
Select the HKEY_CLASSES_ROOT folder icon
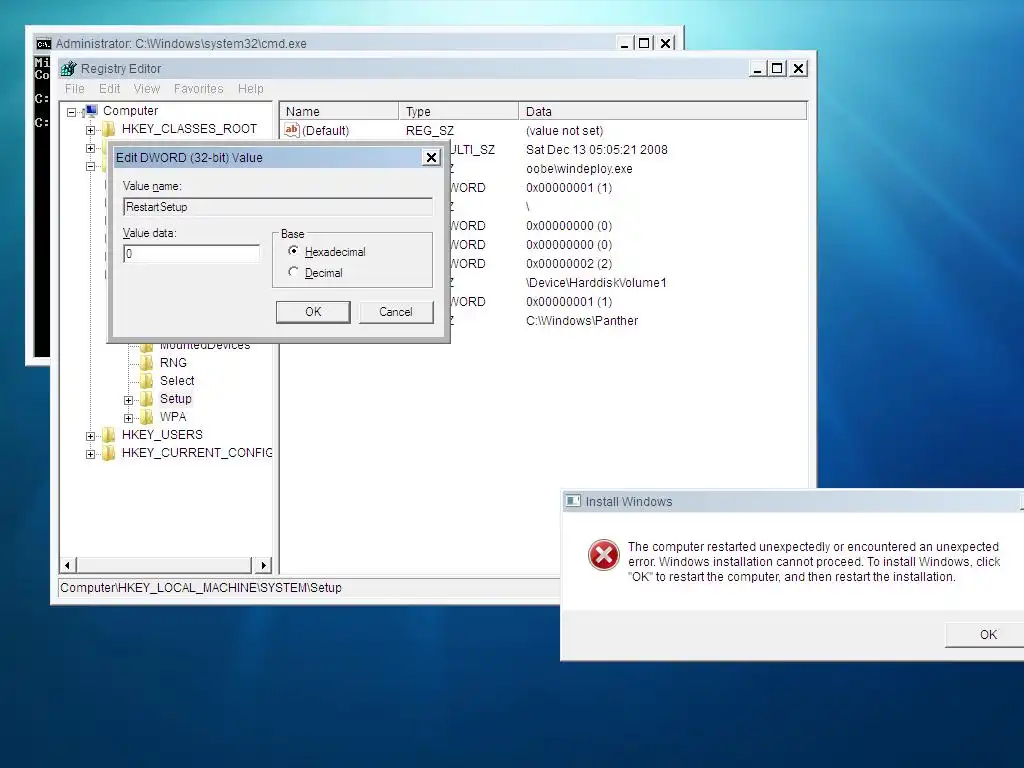(109, 129)
